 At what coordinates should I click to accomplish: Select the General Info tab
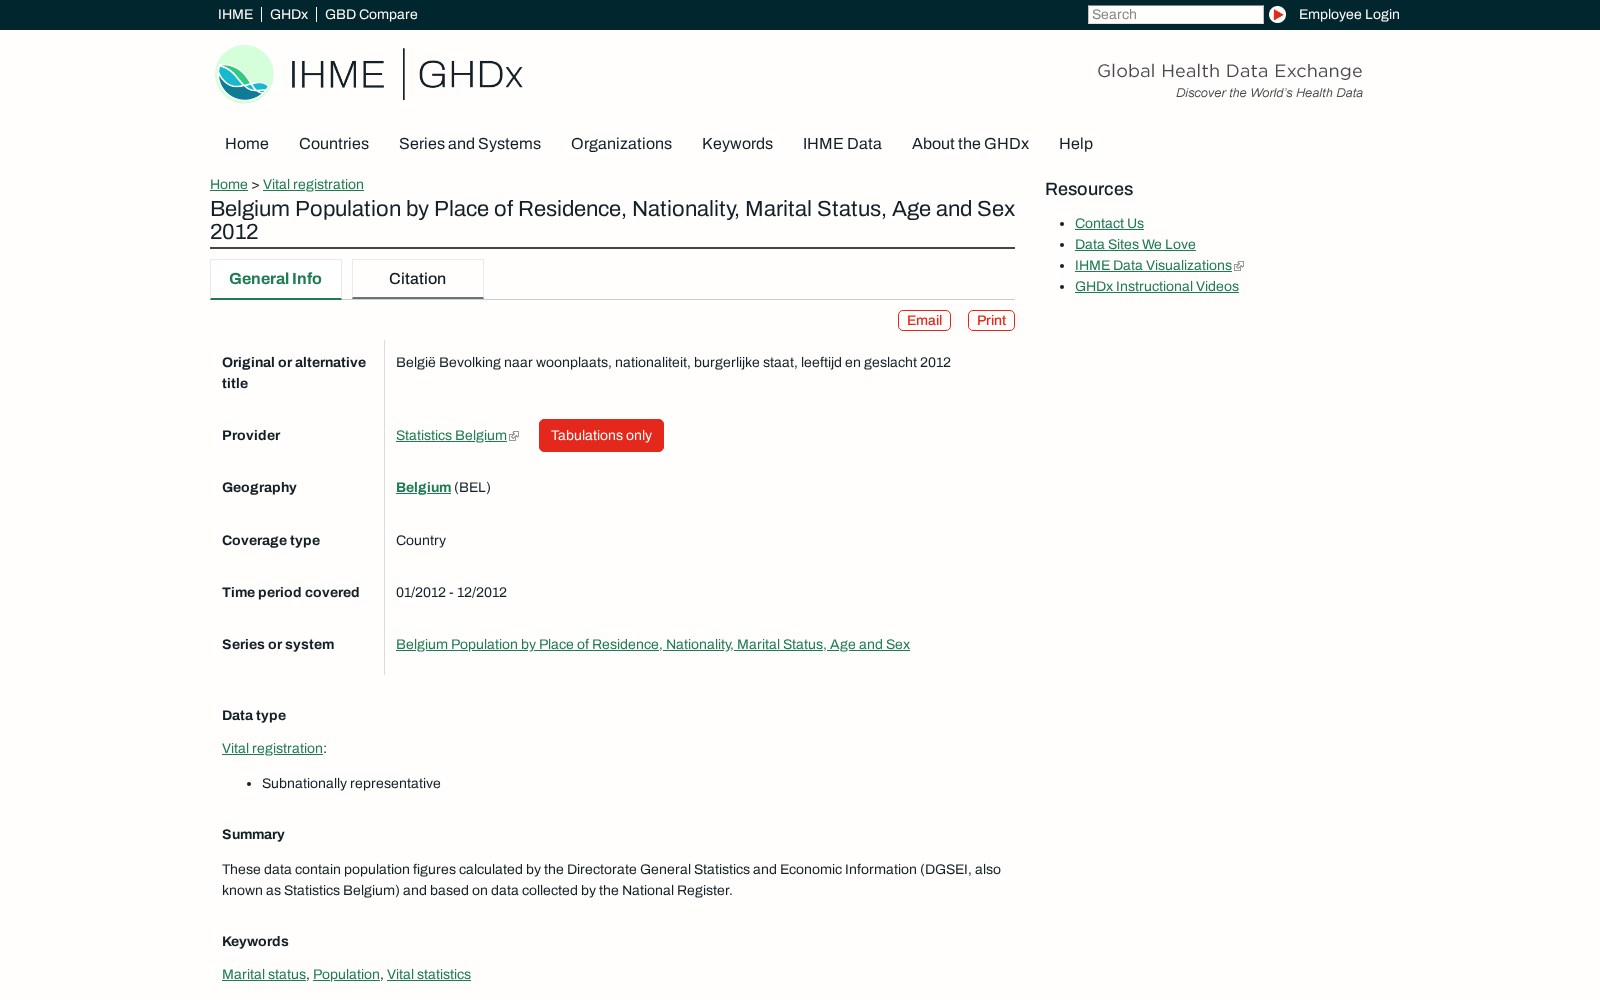276,279
